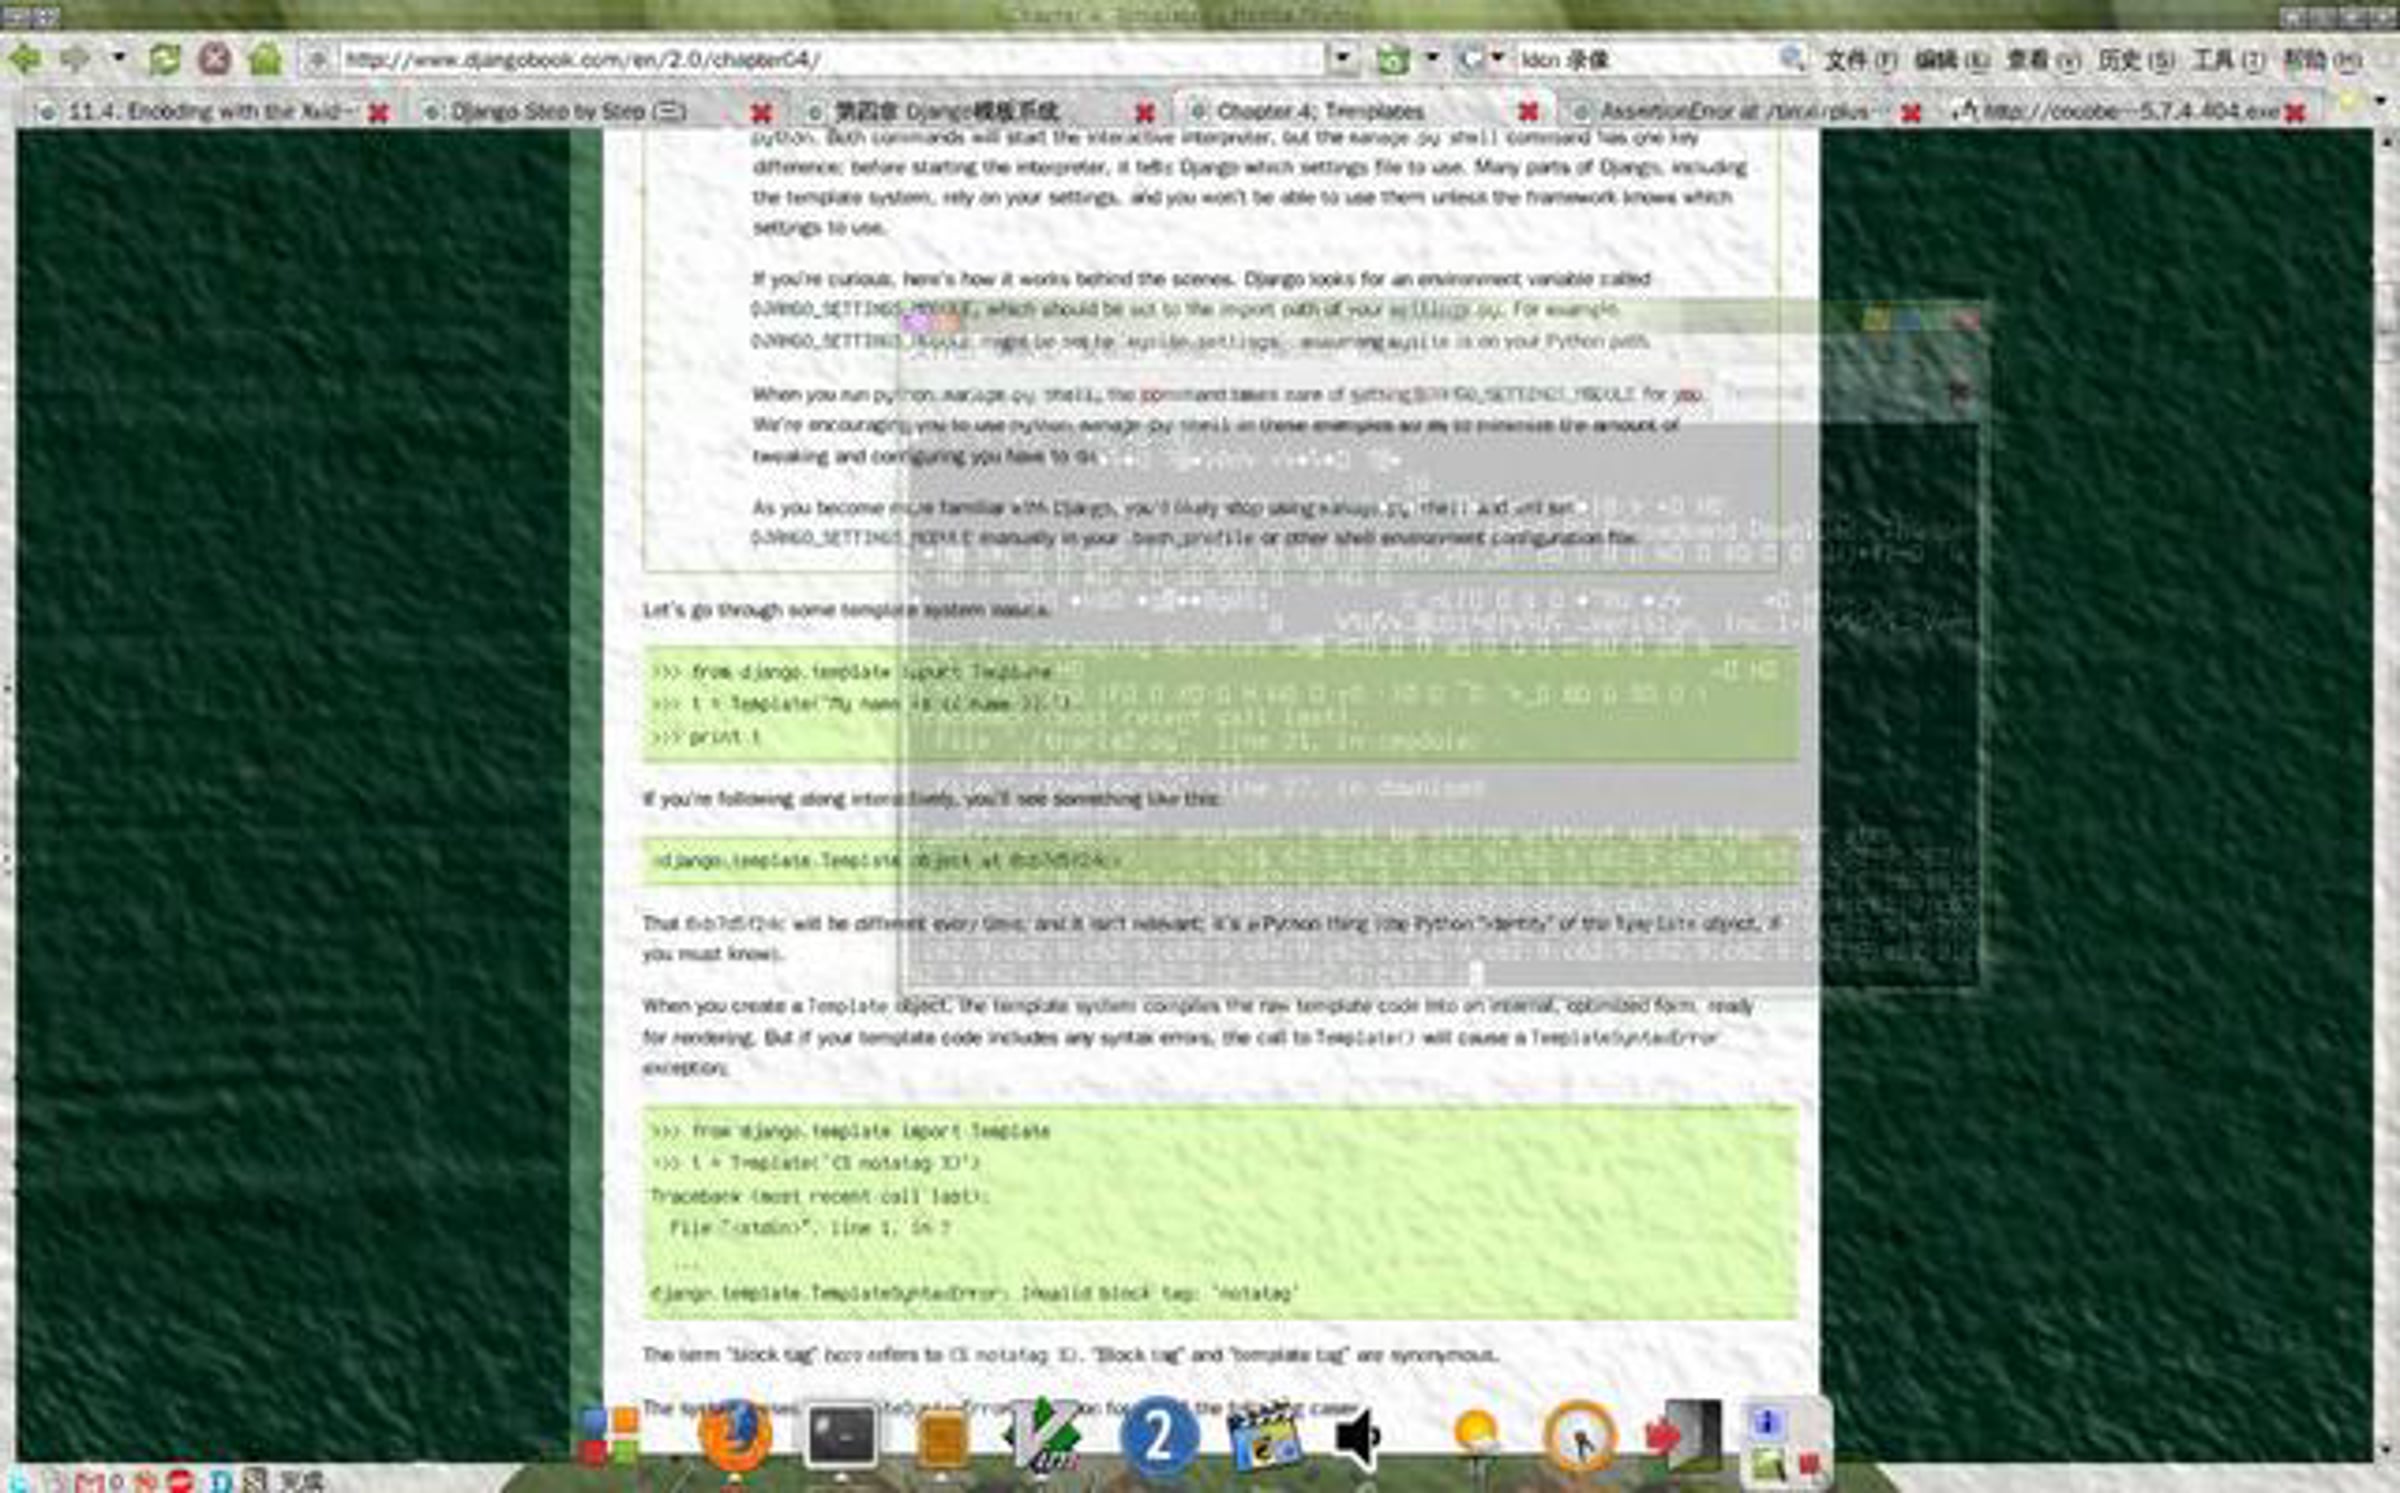Click the logout door icon in dock

pos(1684,1436)
